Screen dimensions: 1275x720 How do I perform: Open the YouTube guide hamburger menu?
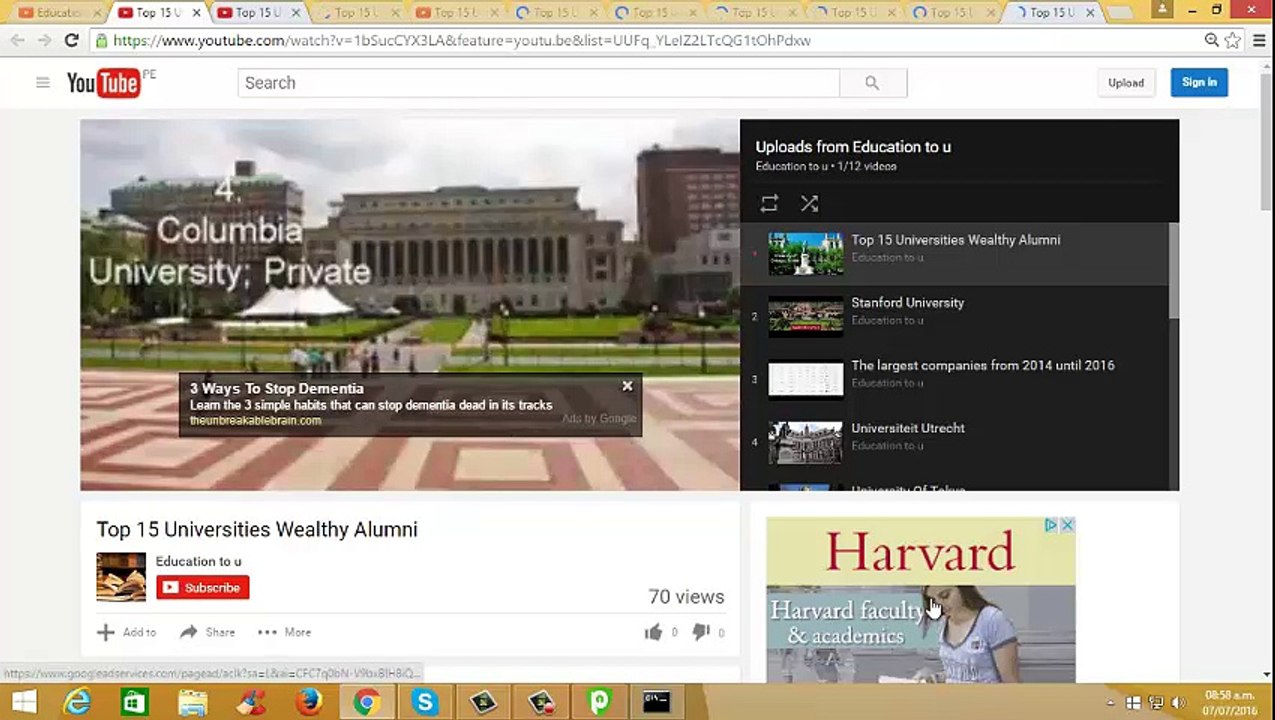pyautogui.click(x=43, y=83)
